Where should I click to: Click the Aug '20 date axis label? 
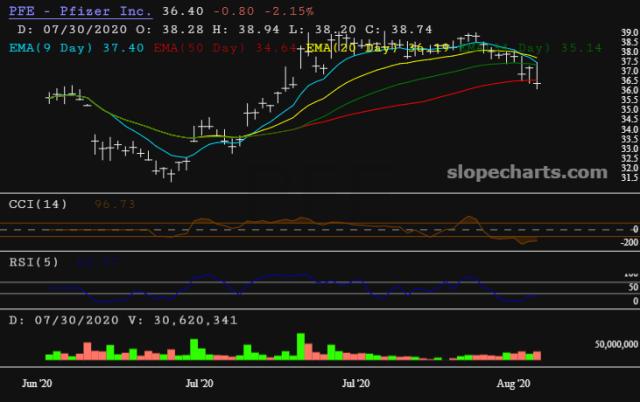514,382
